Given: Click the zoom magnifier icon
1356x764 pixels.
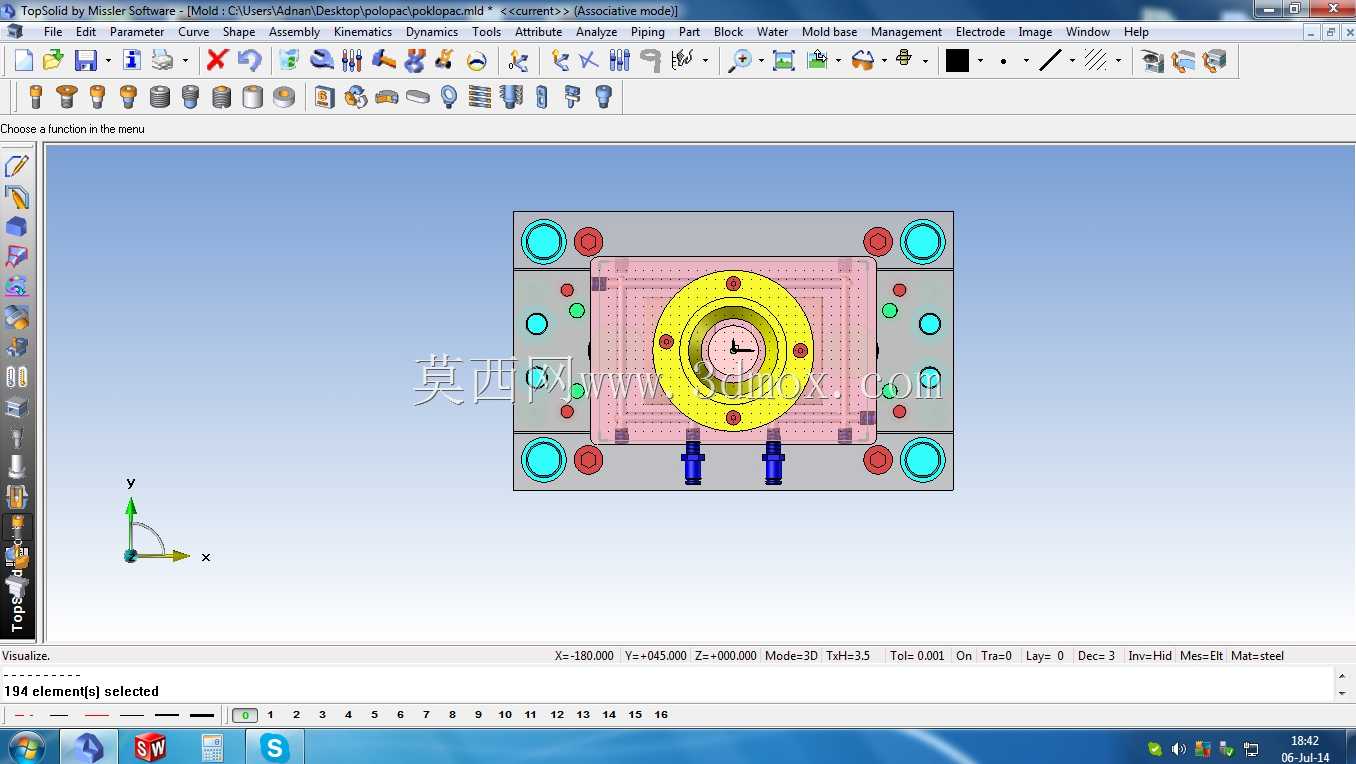Looking at the screenshot, I should tap(740, 60).
